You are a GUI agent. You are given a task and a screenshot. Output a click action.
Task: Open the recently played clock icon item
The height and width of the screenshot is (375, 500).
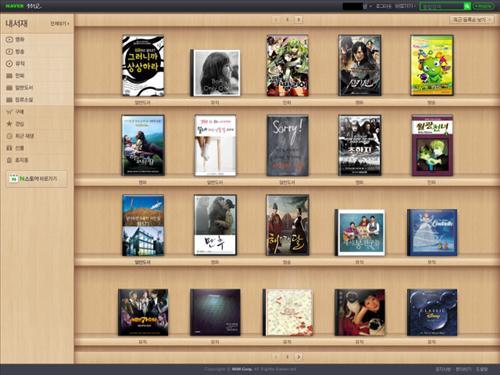point(9,136)
